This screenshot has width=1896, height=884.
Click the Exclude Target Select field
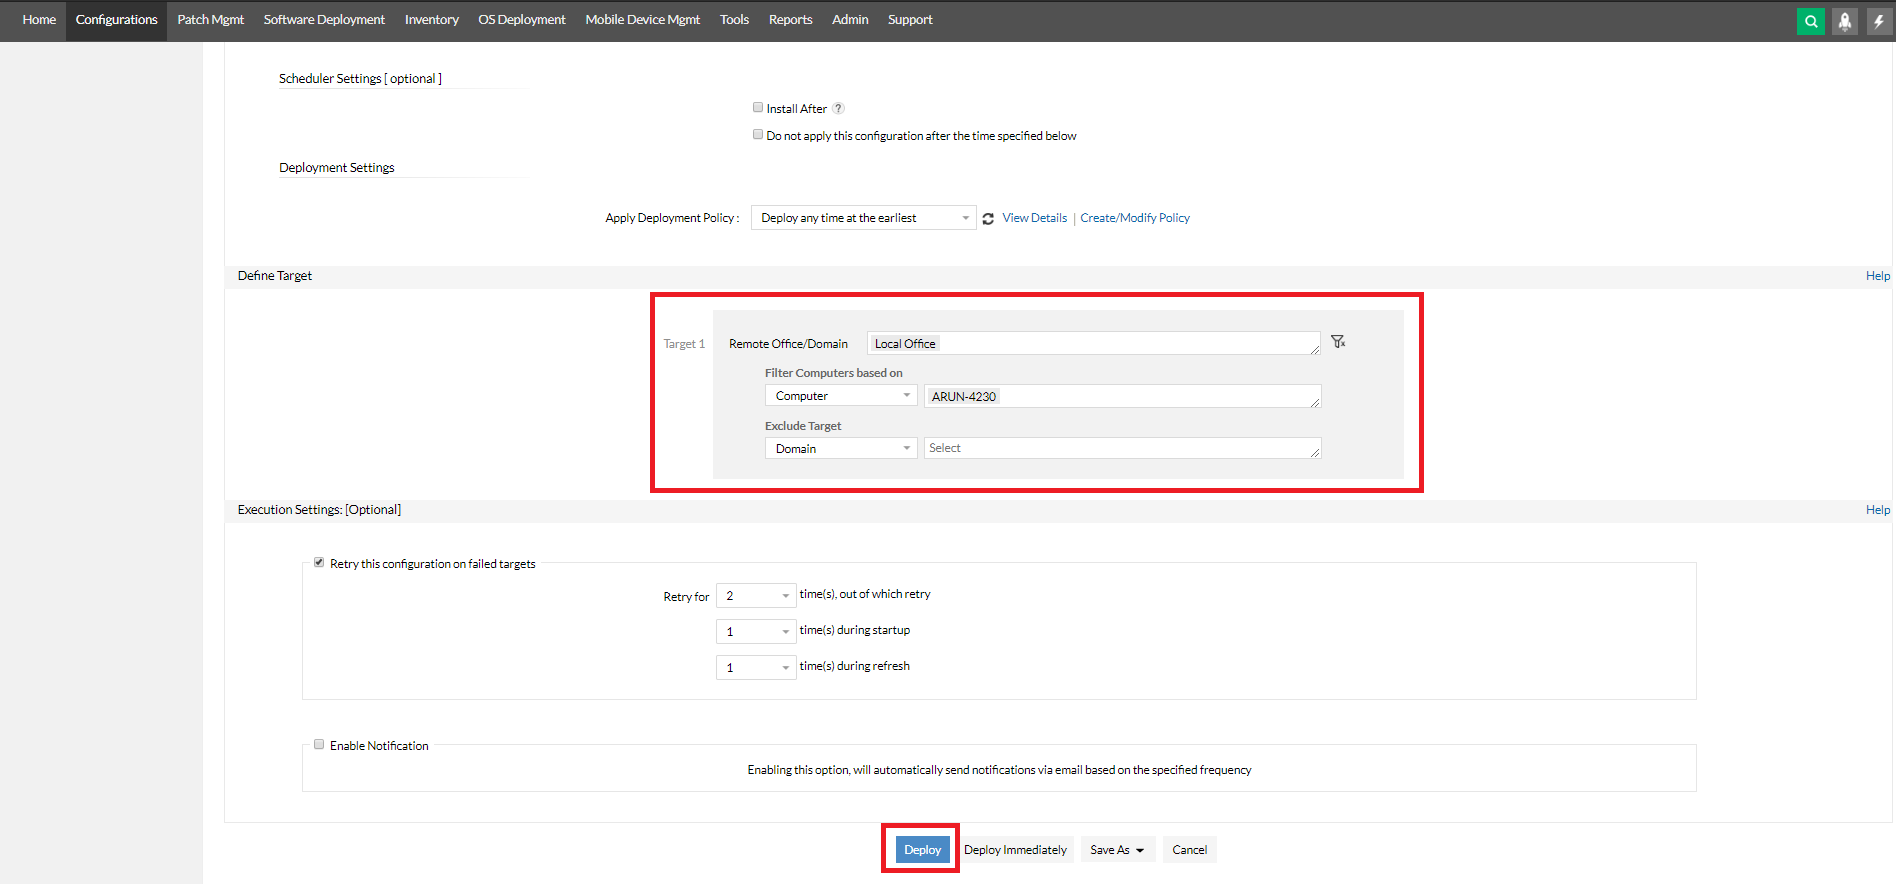[x=1123, y=448]
